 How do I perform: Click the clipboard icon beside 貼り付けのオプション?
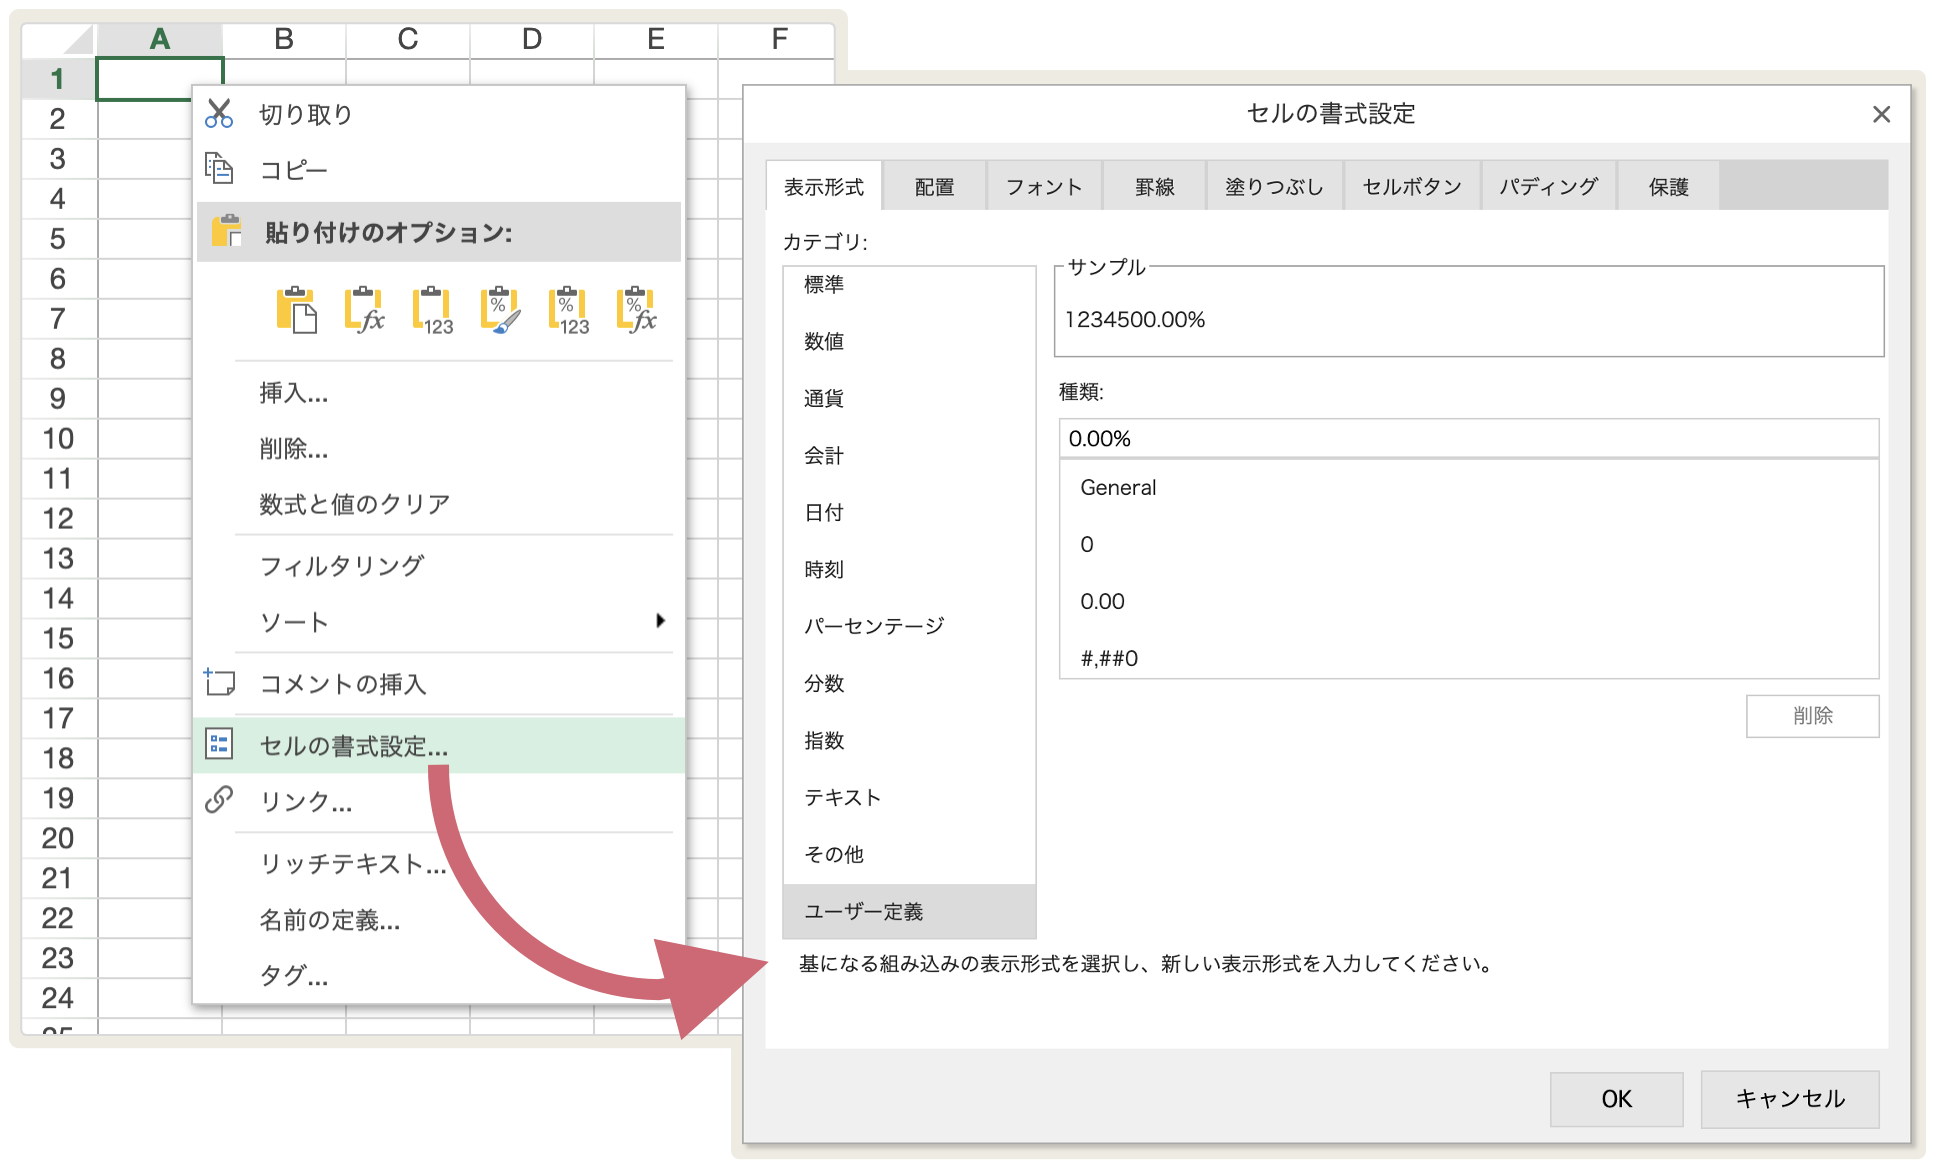pos(226,231)
